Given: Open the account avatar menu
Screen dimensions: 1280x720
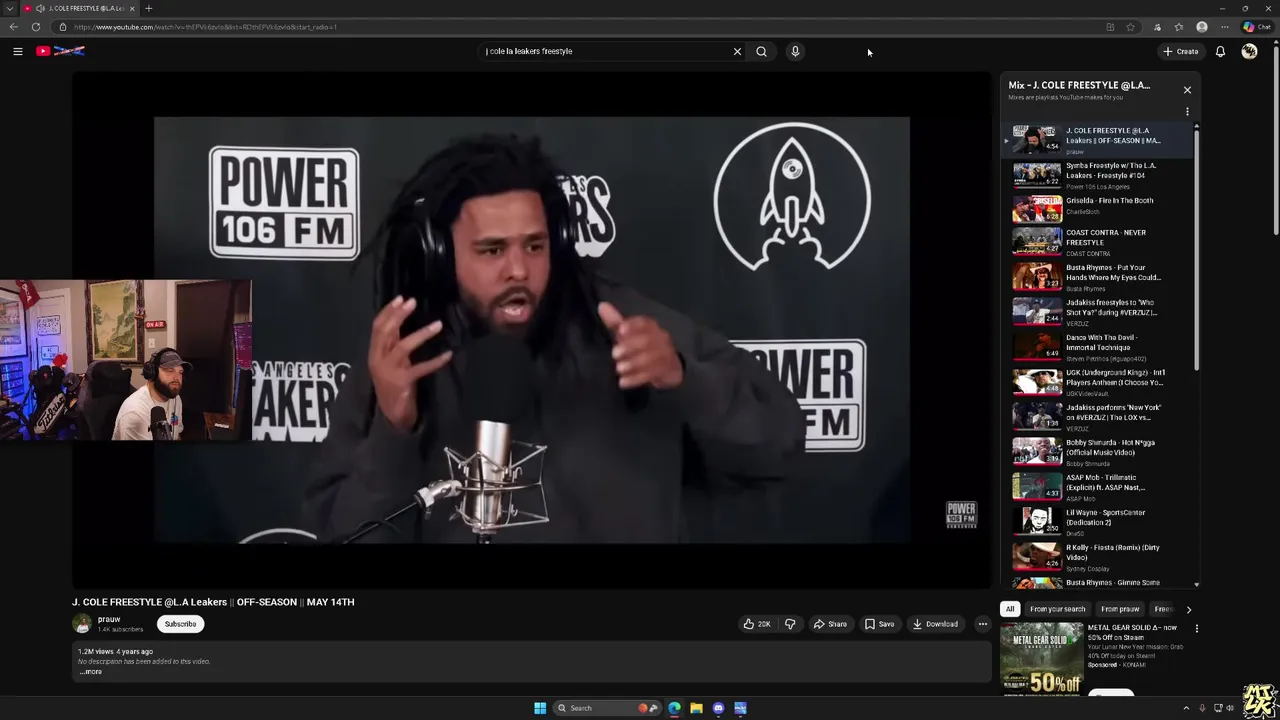Looking at the screenshot, I should coord(1249,51).
